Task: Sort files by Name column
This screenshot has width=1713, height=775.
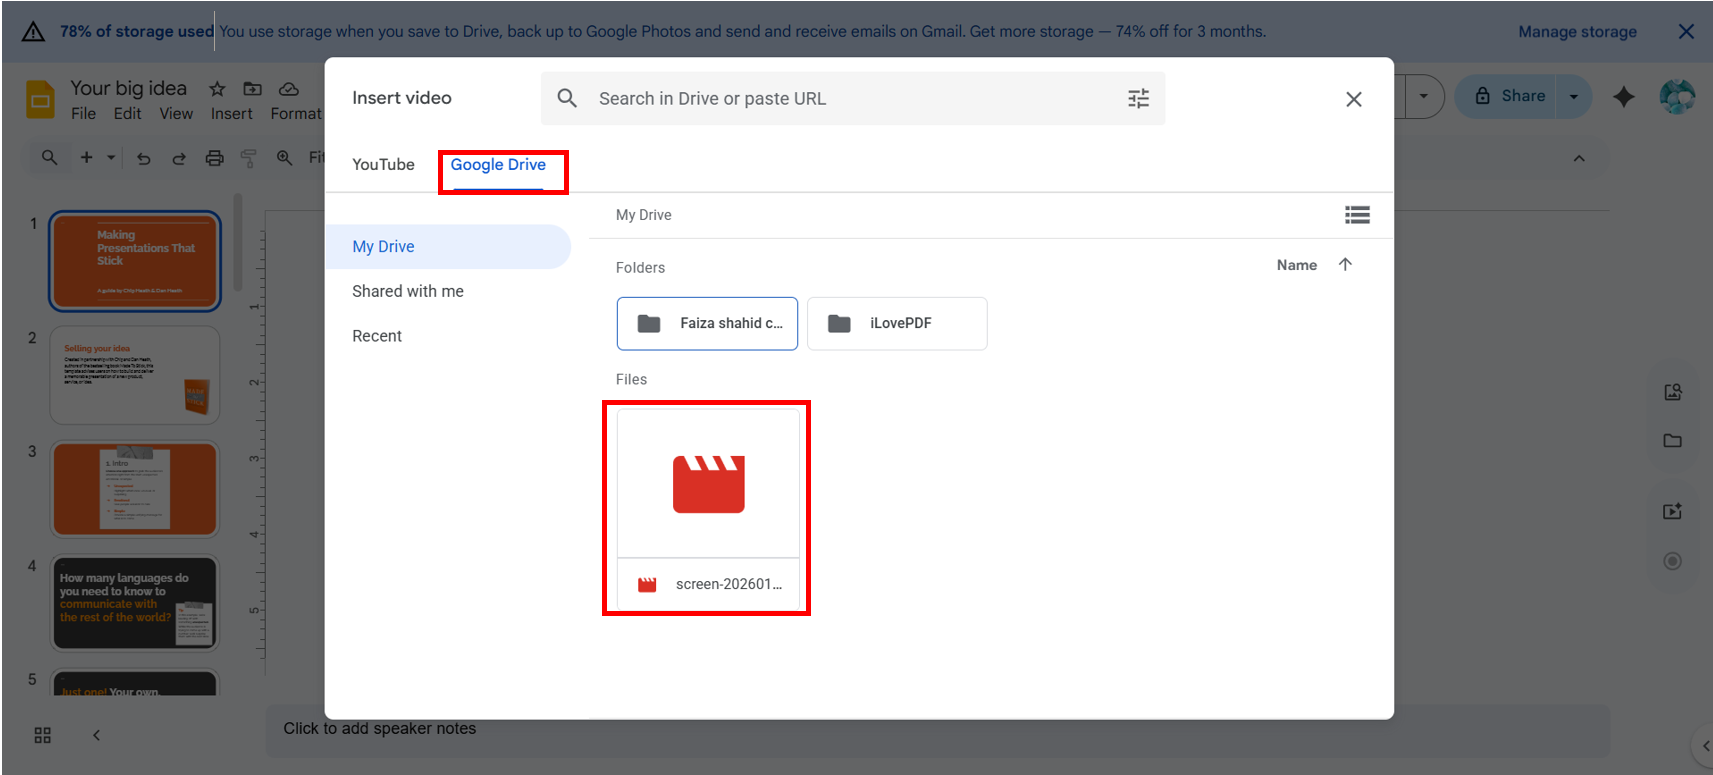Action: 1297,265
